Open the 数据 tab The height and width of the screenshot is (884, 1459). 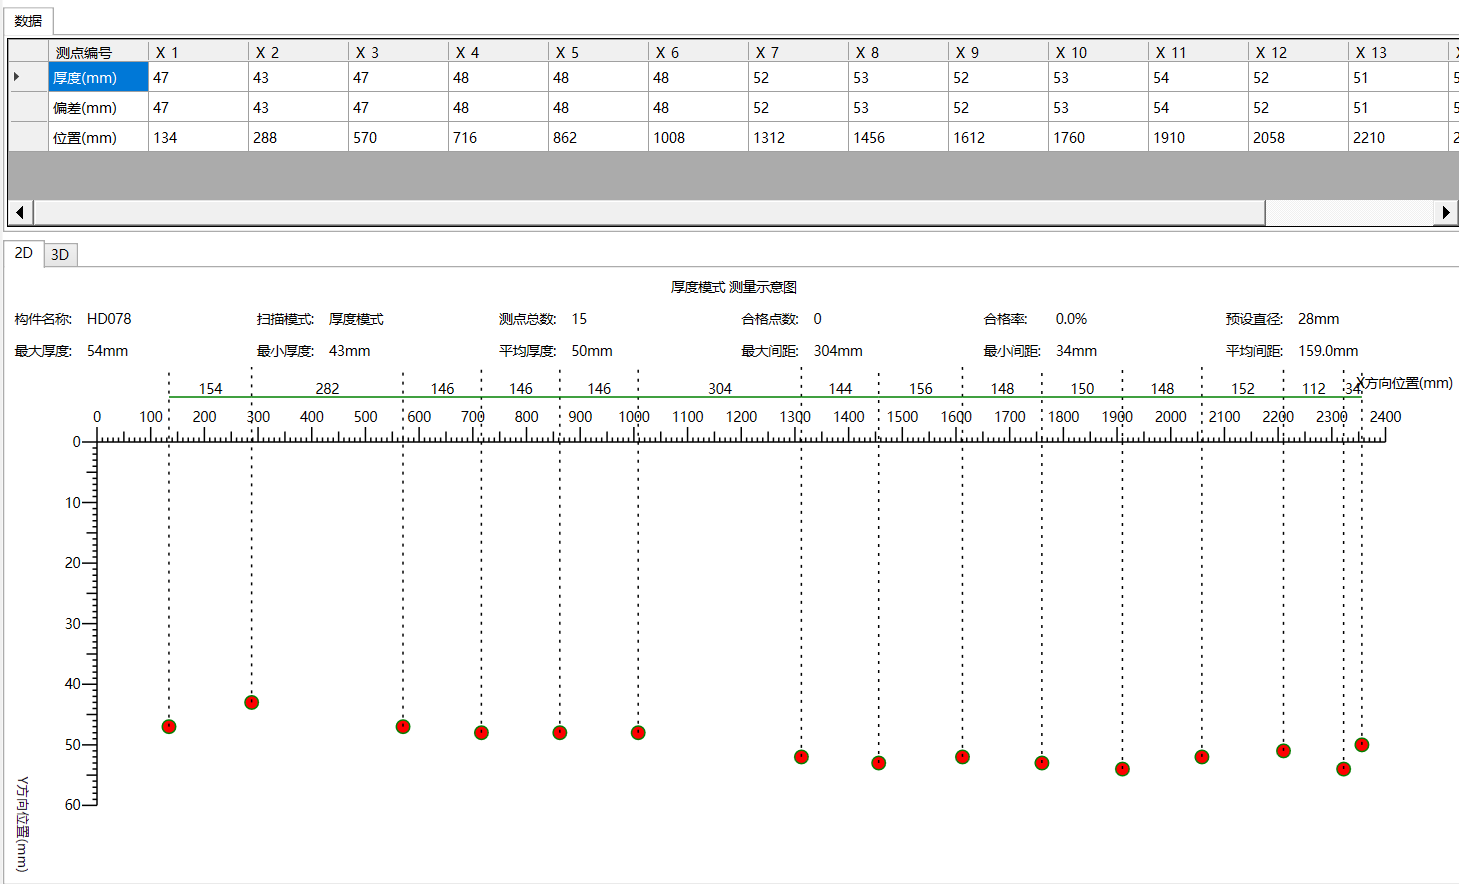coord(28,21)
